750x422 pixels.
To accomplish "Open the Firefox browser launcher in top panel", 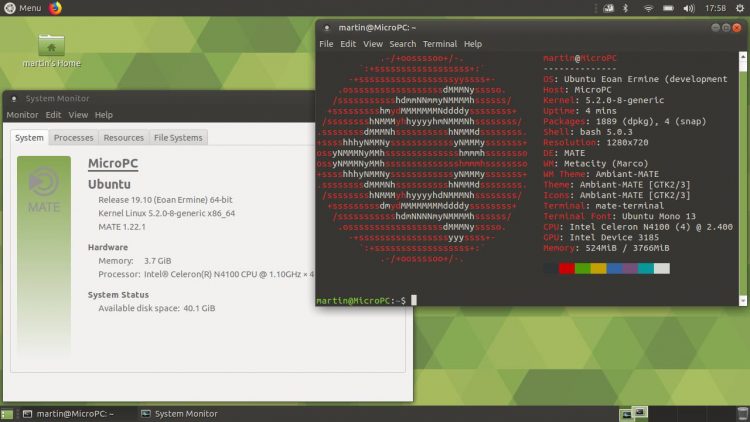I will (x=55, y=8).
